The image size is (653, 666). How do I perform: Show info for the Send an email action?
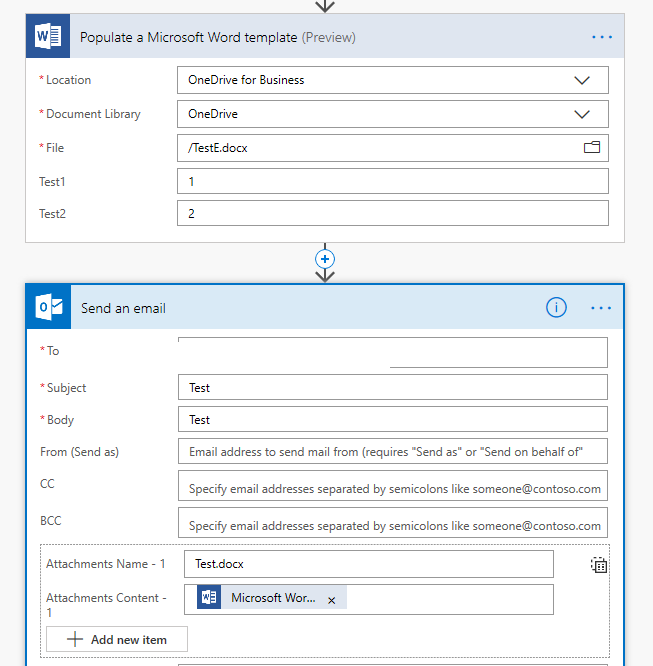(x=556, y=307)
